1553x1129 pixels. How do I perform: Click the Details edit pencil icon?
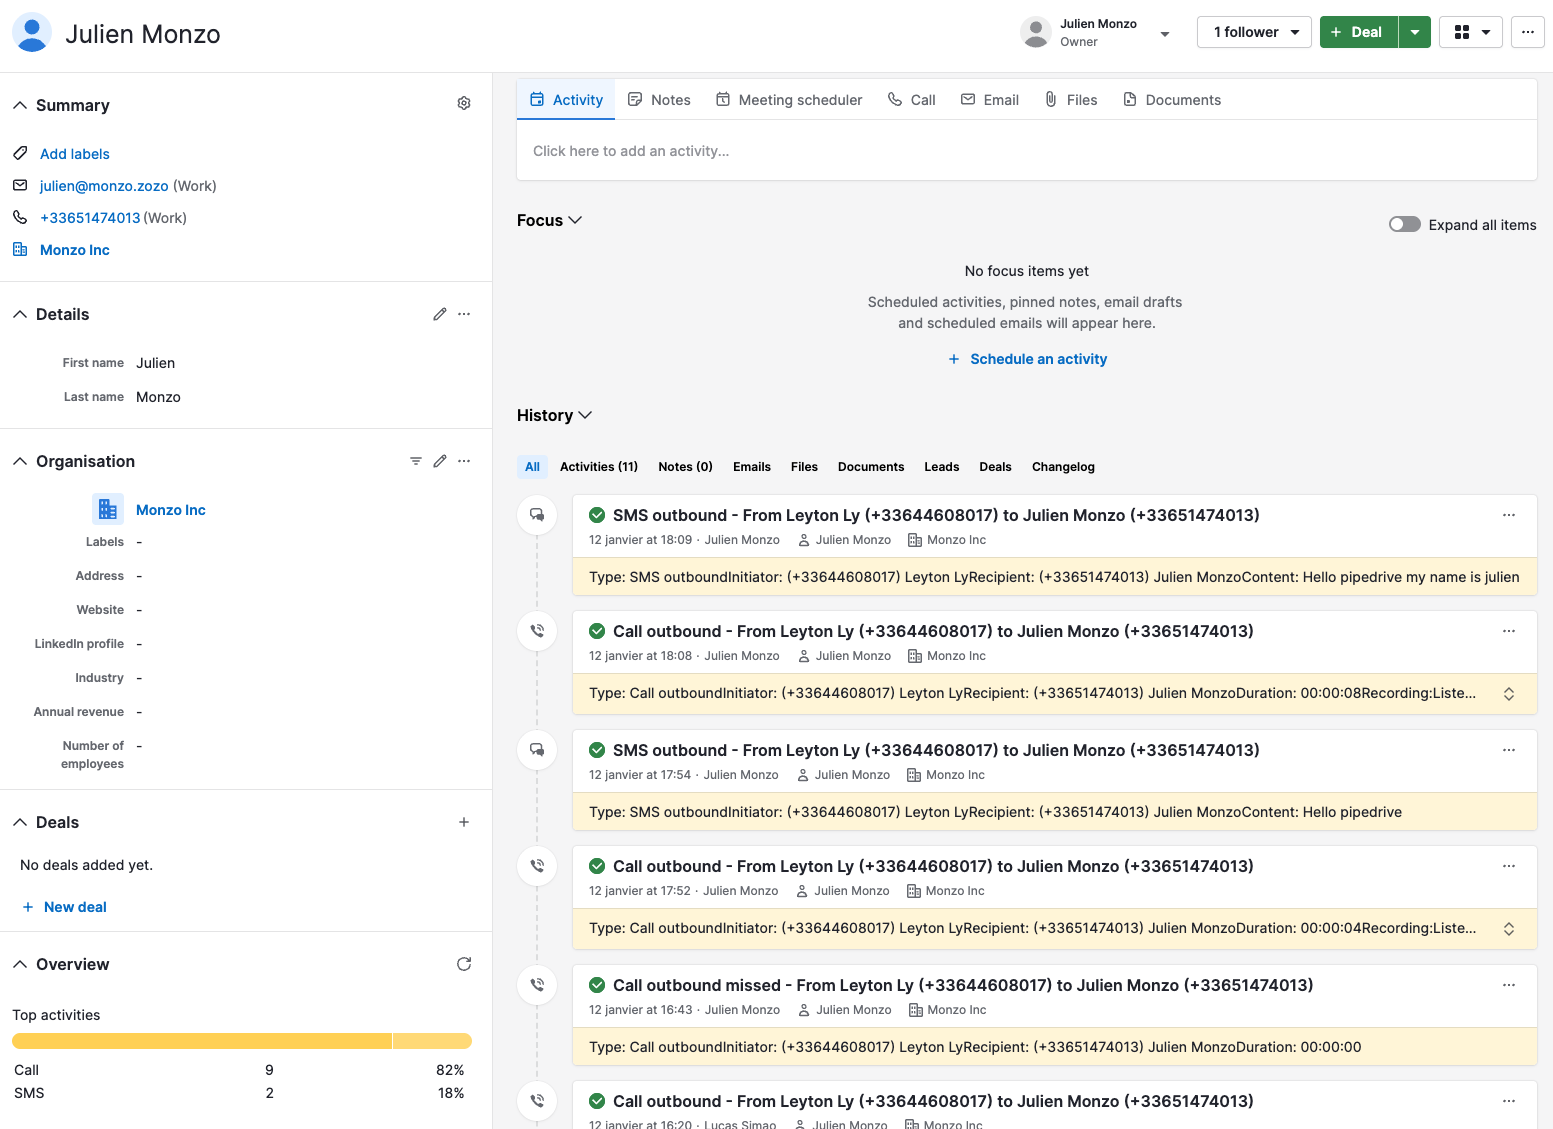point(439,314)
